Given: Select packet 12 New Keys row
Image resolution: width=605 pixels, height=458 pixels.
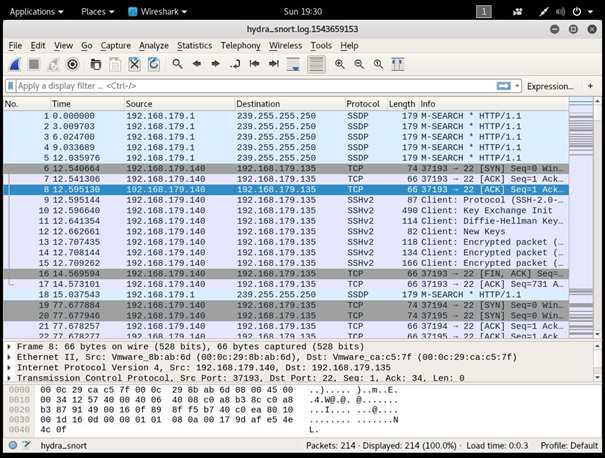Looking at the screenshot, I should pos(286,232).
